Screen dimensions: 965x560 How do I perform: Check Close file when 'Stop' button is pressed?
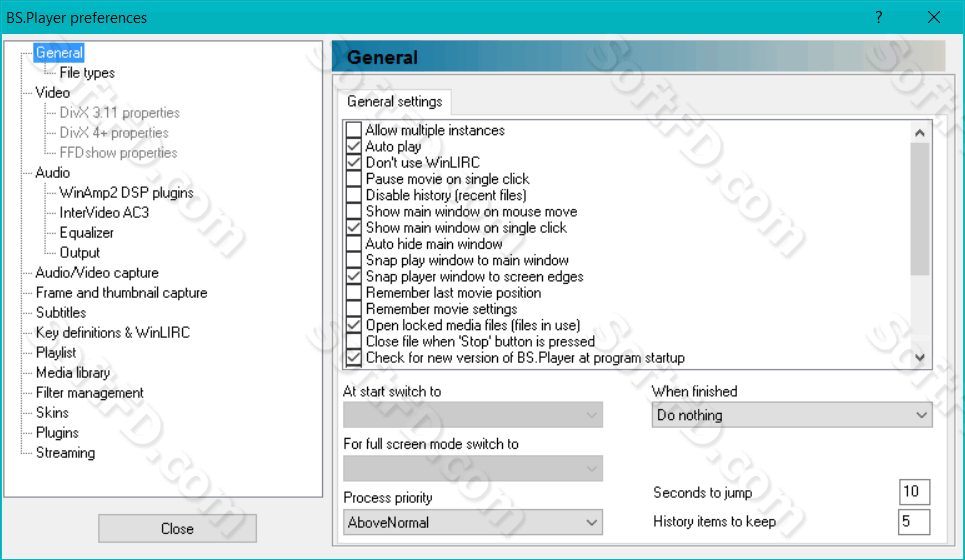(354, 342)
